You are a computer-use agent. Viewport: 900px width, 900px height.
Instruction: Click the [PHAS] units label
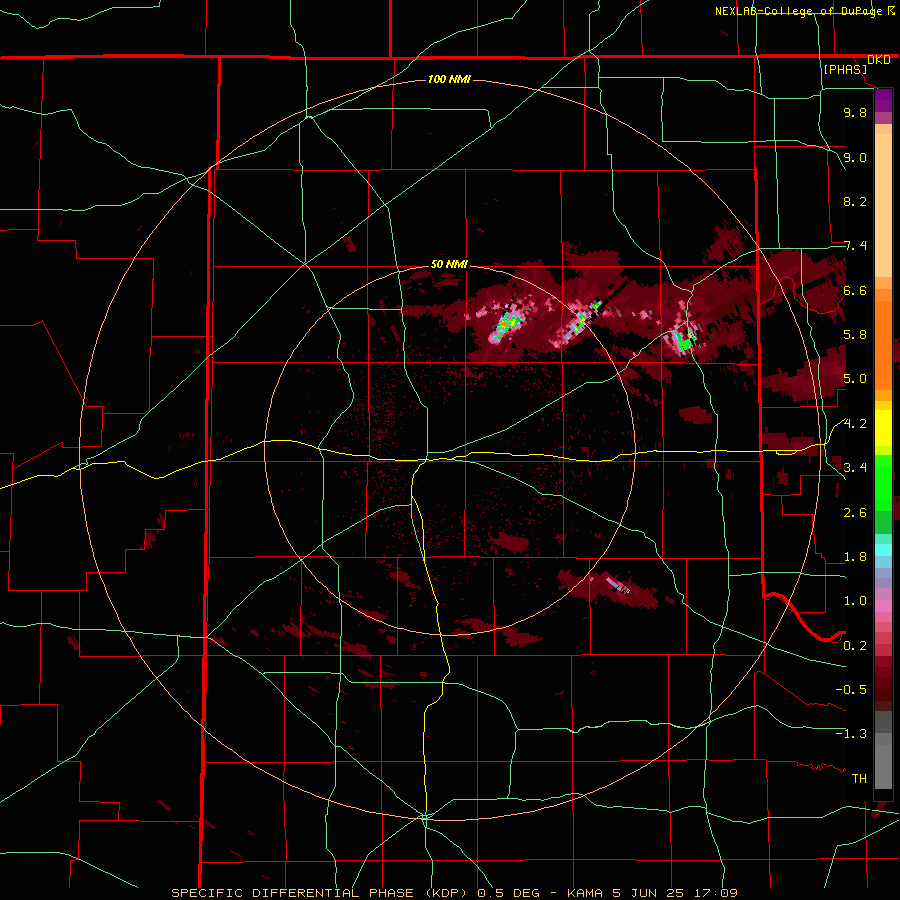coord(845,69)
